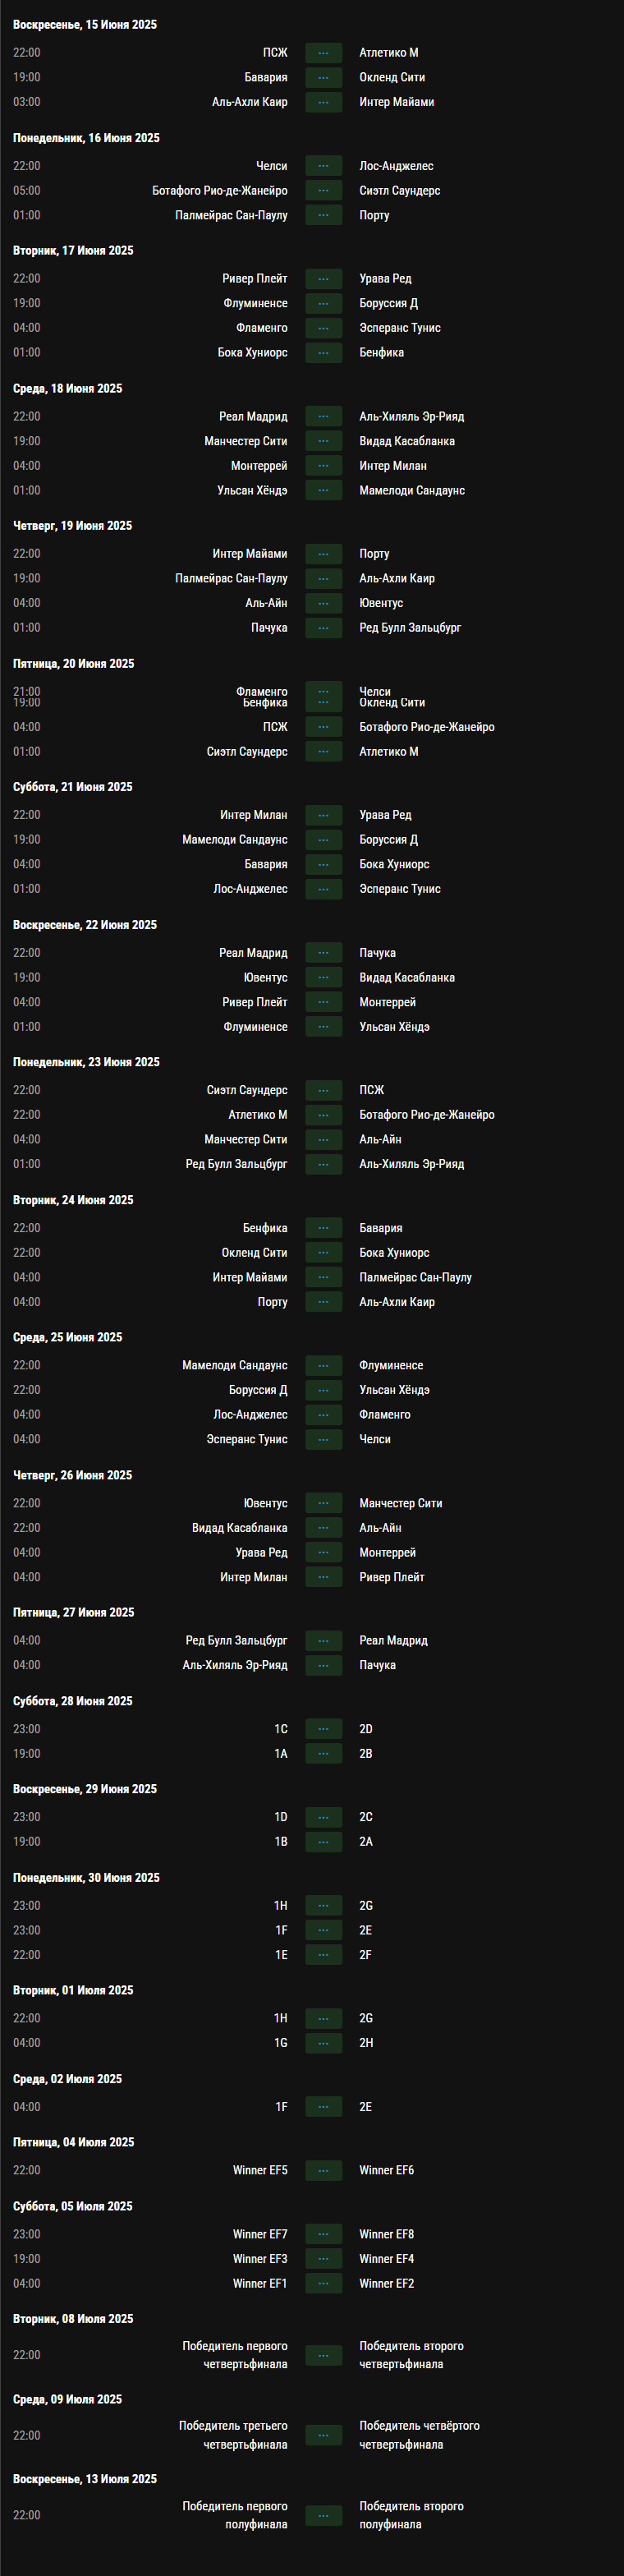Open the 1G vs 2H match score
624x2576 pixels.
pos(323,2042)
